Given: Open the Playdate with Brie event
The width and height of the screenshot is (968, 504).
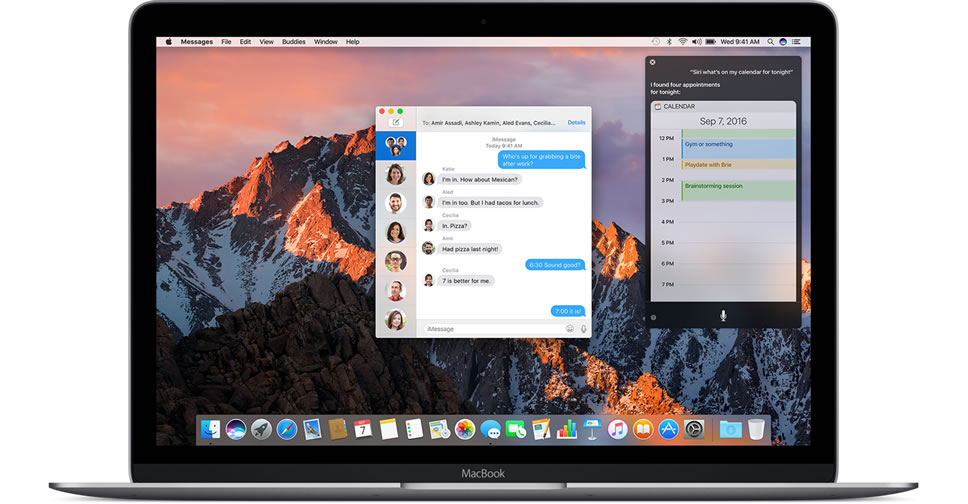Looking at the screenshot, I should pyautogui.click(x=738, y=165).
